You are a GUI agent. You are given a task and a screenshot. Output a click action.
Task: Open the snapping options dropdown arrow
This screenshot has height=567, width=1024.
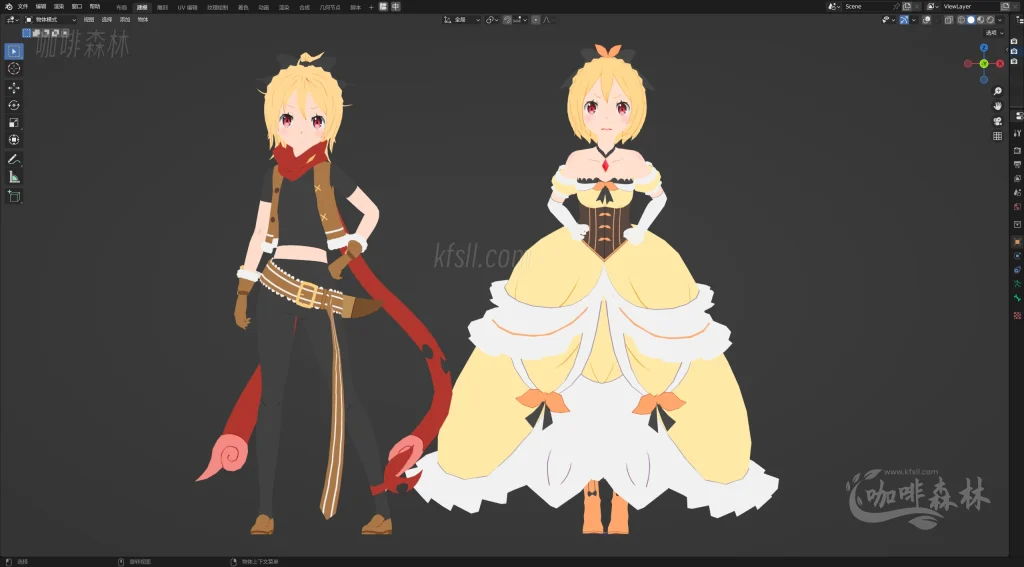[524, 20]
